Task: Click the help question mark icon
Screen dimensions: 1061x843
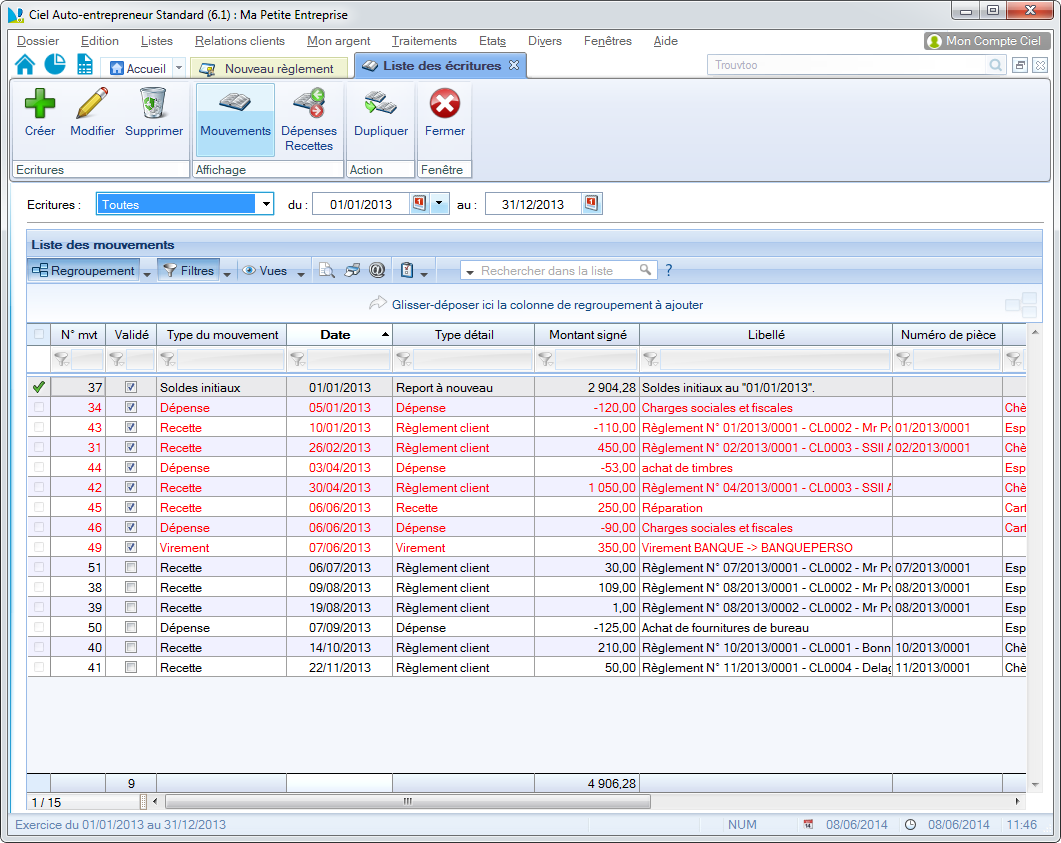Action: tap(669, 271)
